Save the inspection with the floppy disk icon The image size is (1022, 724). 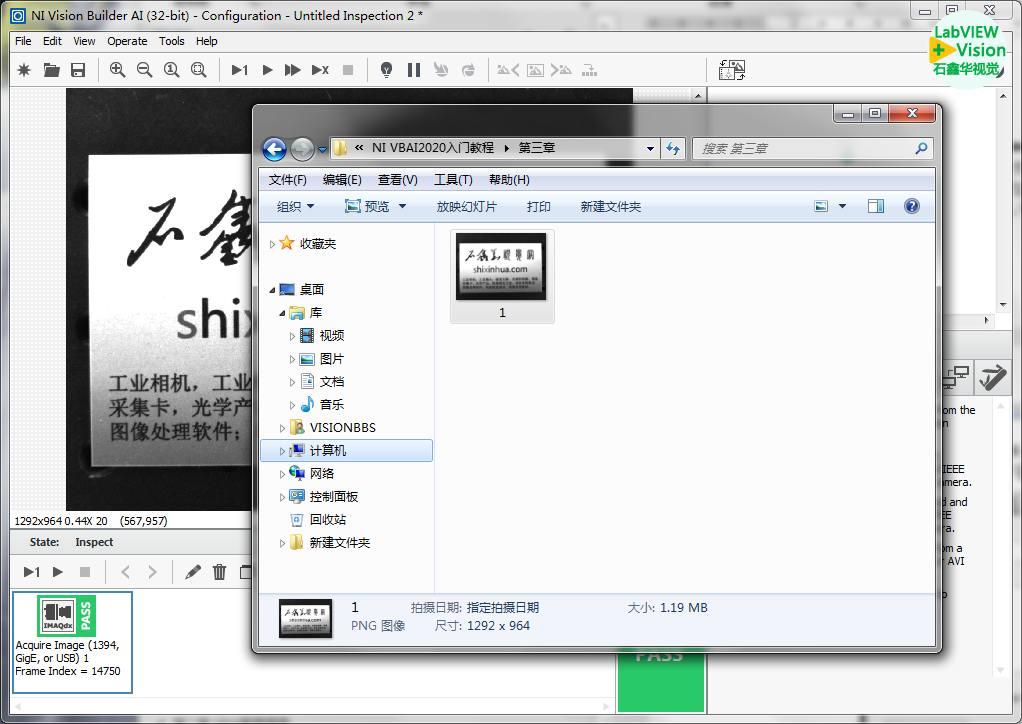78,70
